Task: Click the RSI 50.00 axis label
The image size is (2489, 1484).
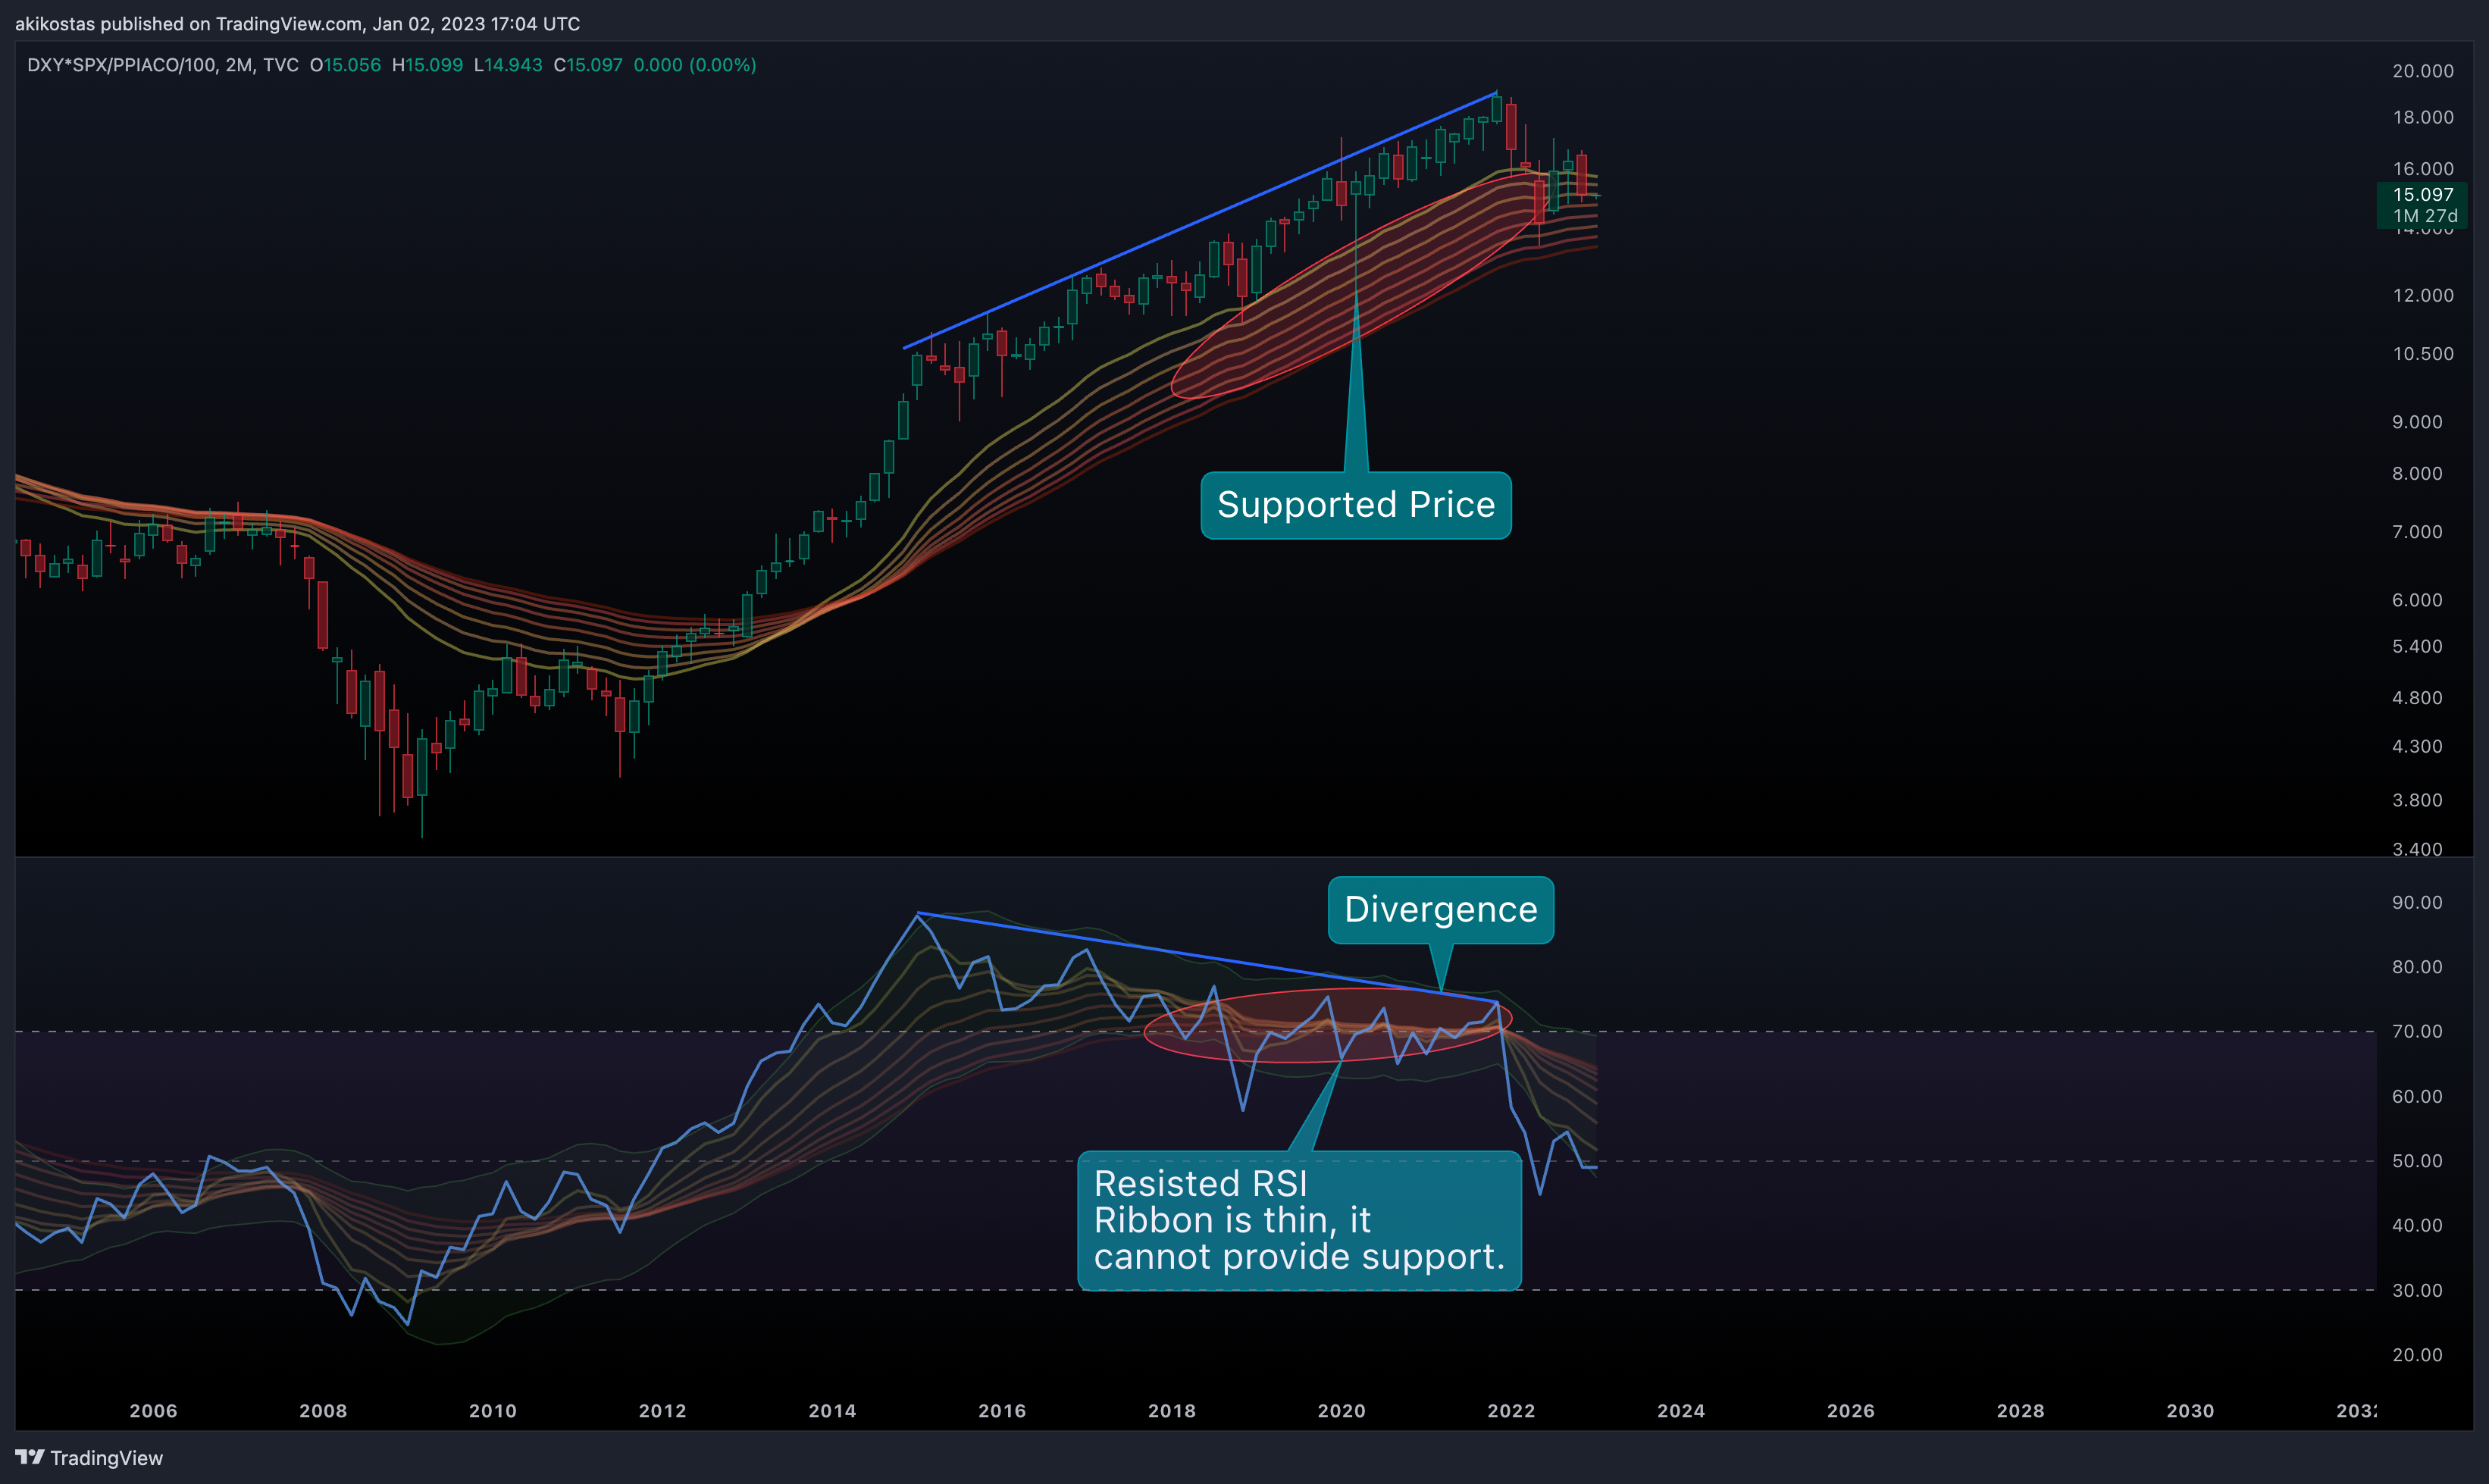Action: 2417,1161
